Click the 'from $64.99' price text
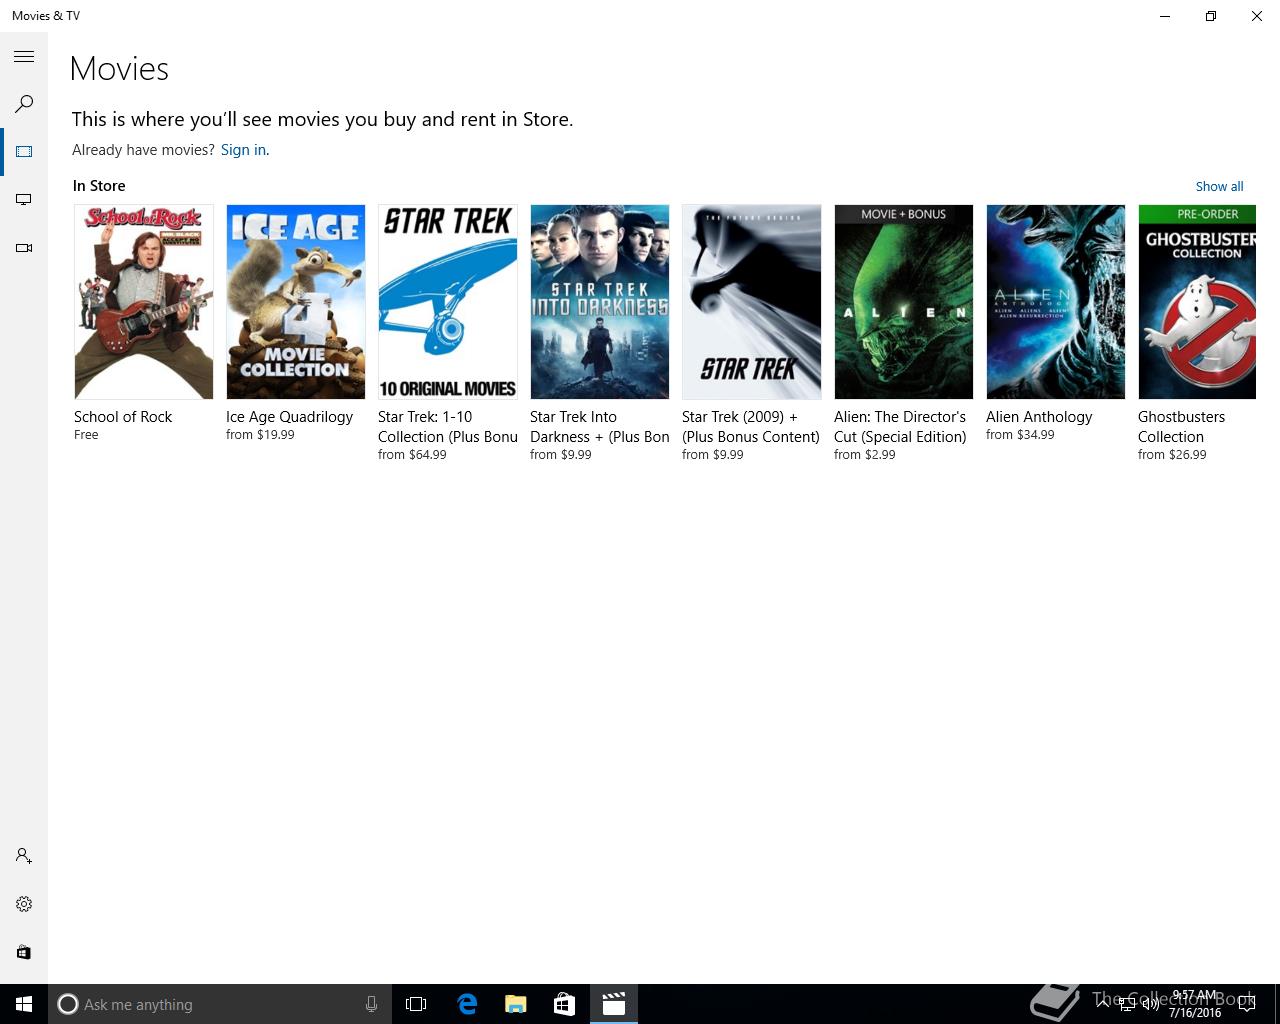This screenshot has height=1024, width=1280. tap(412, 455)
